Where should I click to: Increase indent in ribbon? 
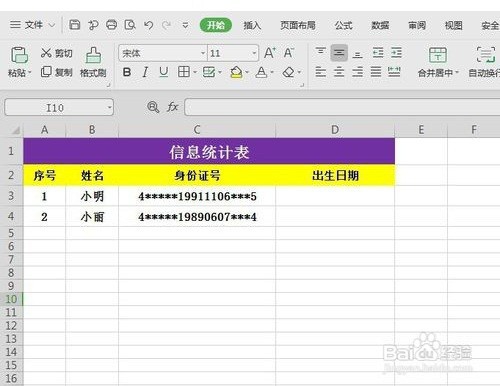point(396,53)
